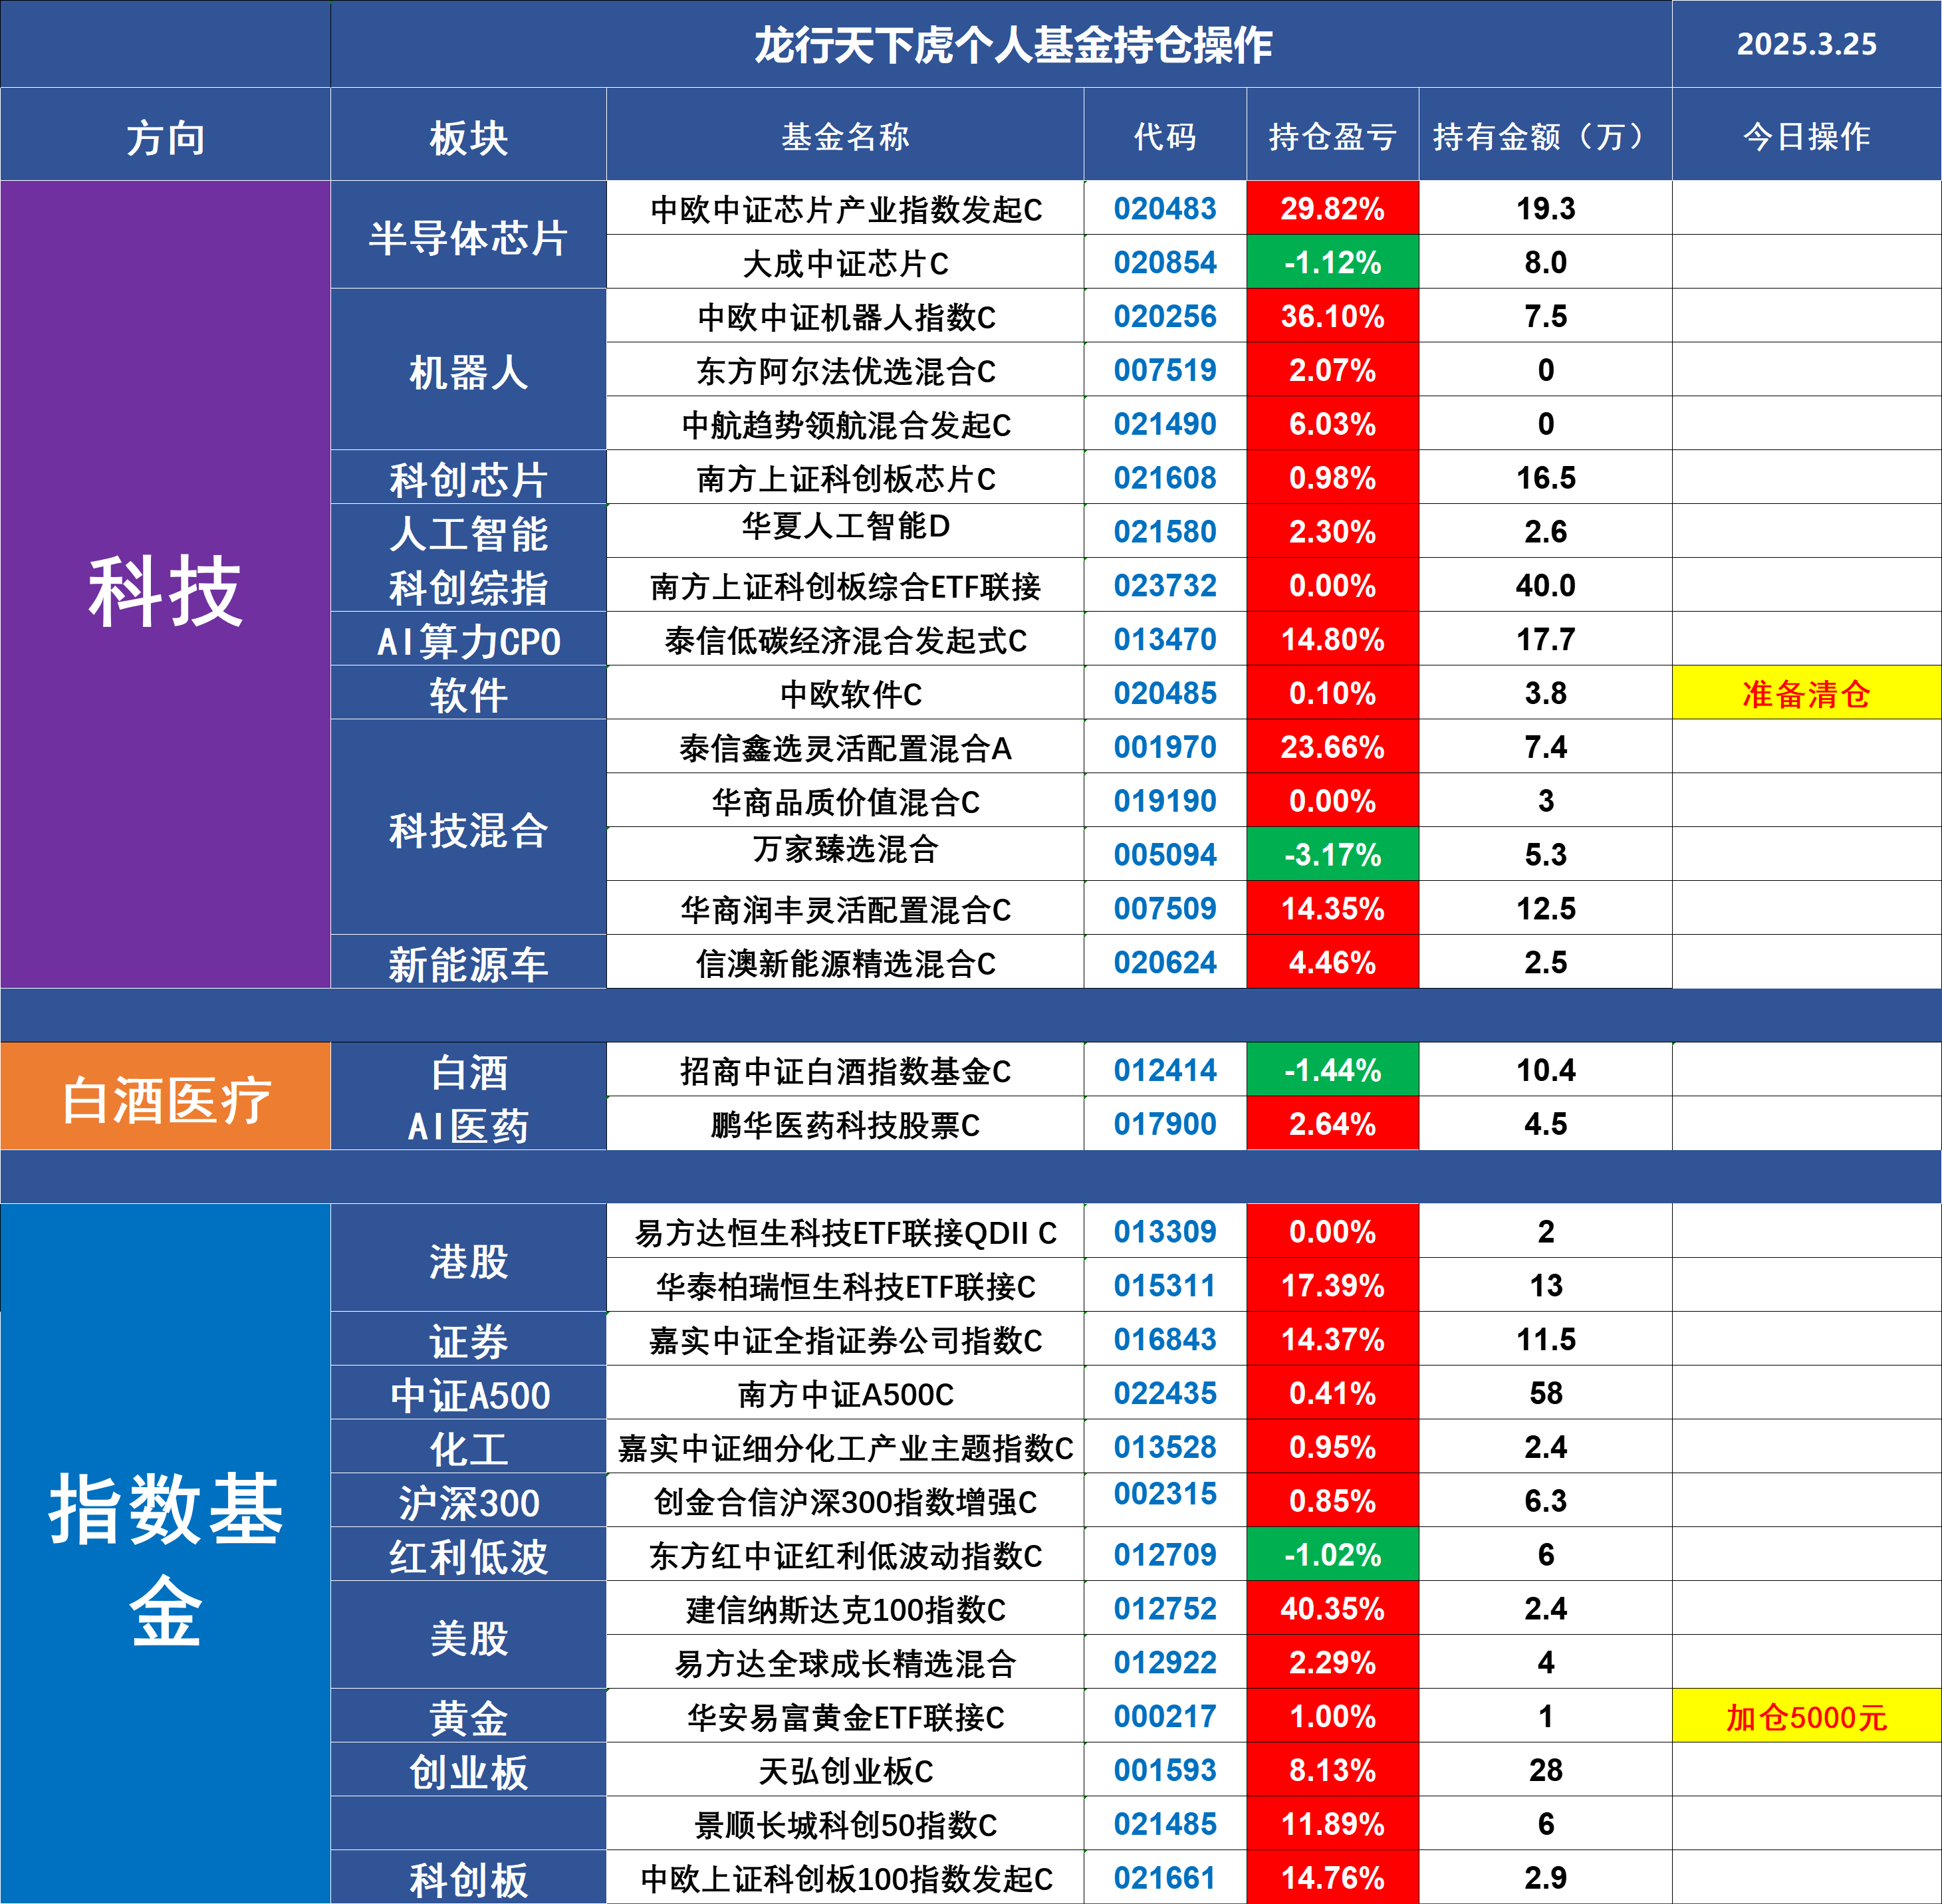1942x1904 pixels.
Task: Click the fund code 016843
Action: pyautogui.click(x=1165, y=1340)
